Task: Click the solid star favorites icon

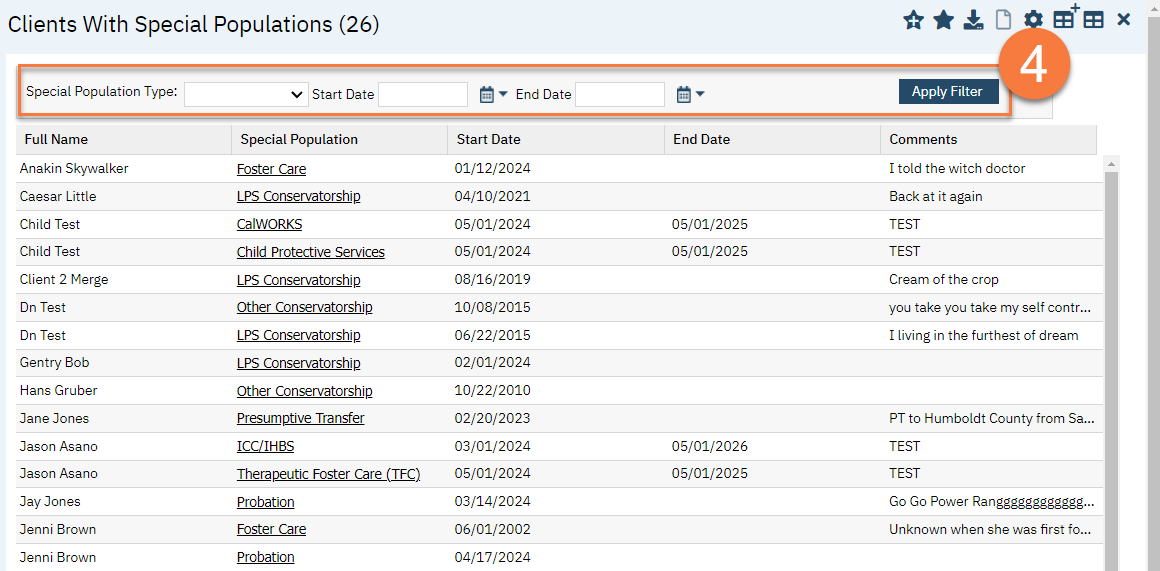Action: (x=943, y=20)
